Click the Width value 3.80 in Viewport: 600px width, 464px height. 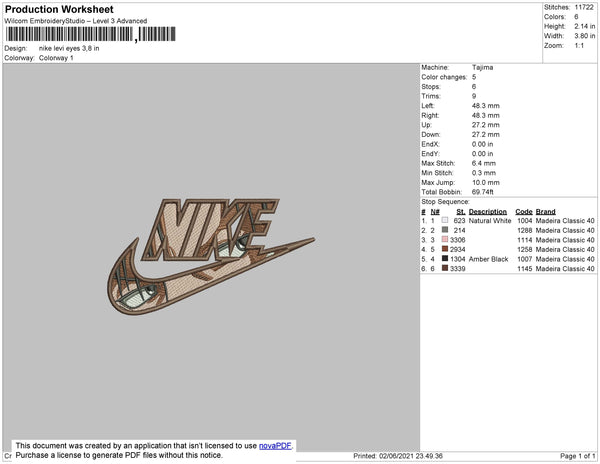[x=585, y=36]
